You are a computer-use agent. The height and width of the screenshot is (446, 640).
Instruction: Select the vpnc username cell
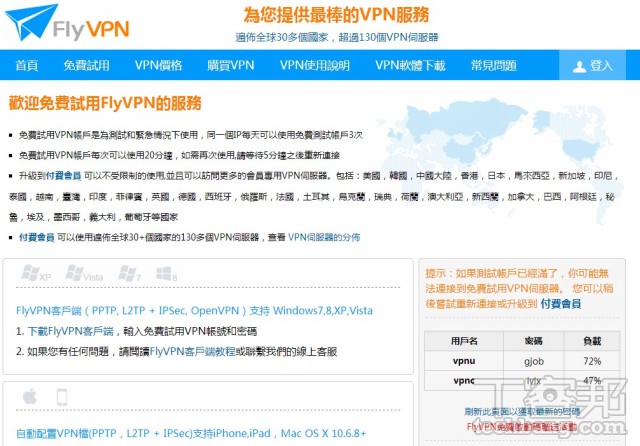[x=464, y=380]
